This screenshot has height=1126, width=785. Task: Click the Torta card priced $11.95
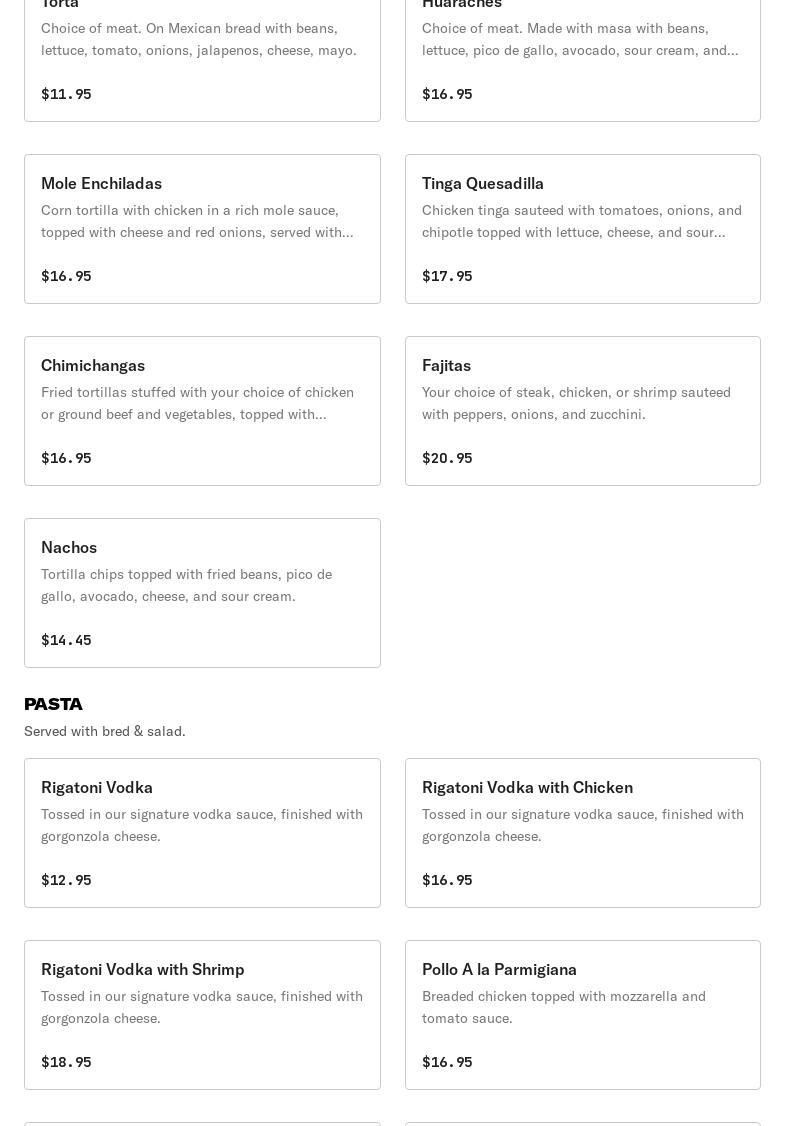(x=202, y=60)
